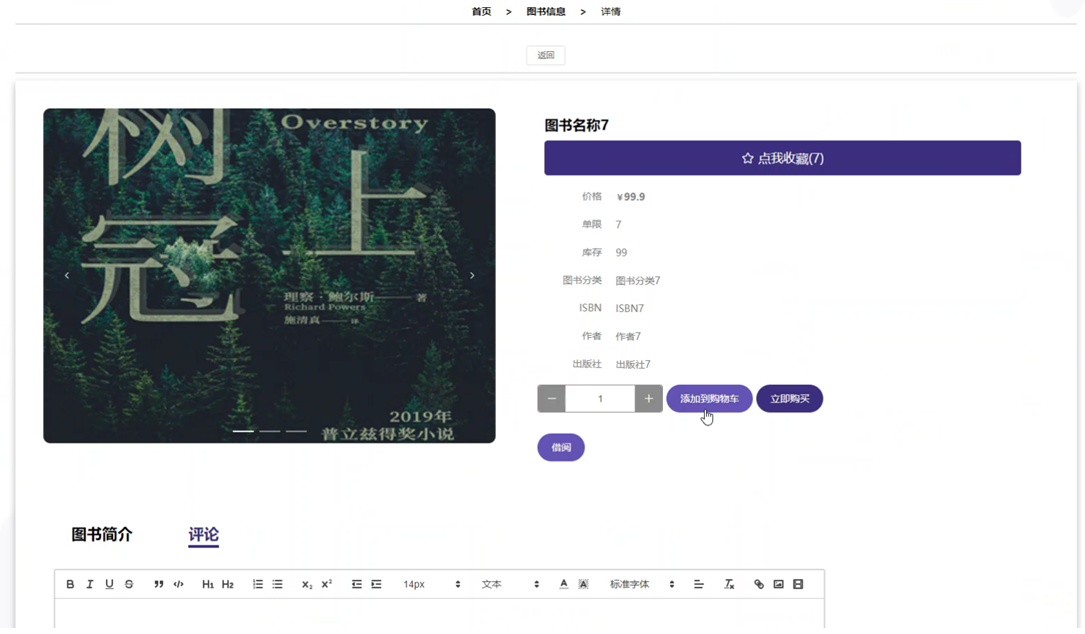Switch to the 评论 tab
Image resolution: width=1085 pixels, height=634 pixels.
point(203,534)
